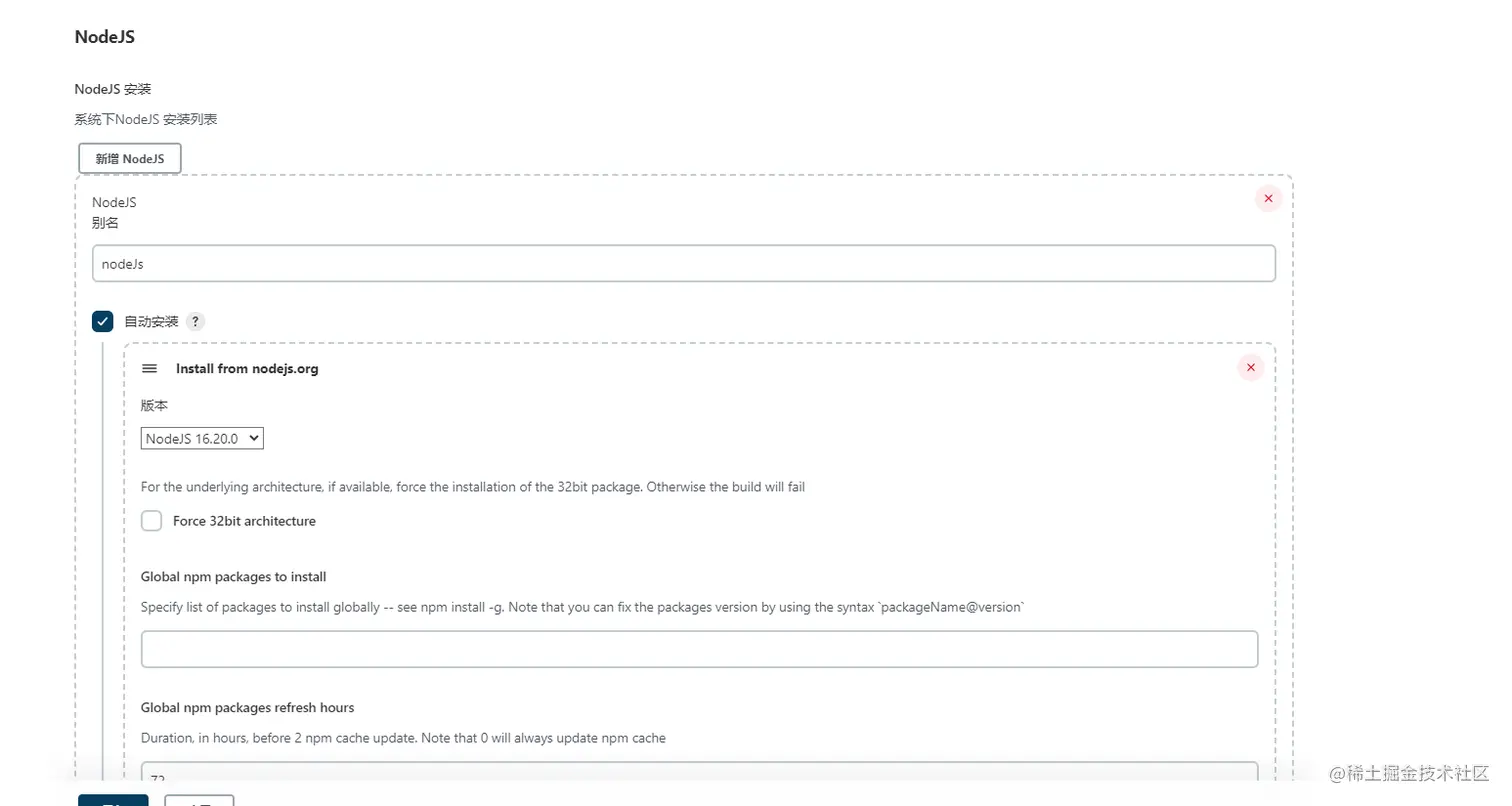Focus the Global npm packages to install field

pos(699,649)
